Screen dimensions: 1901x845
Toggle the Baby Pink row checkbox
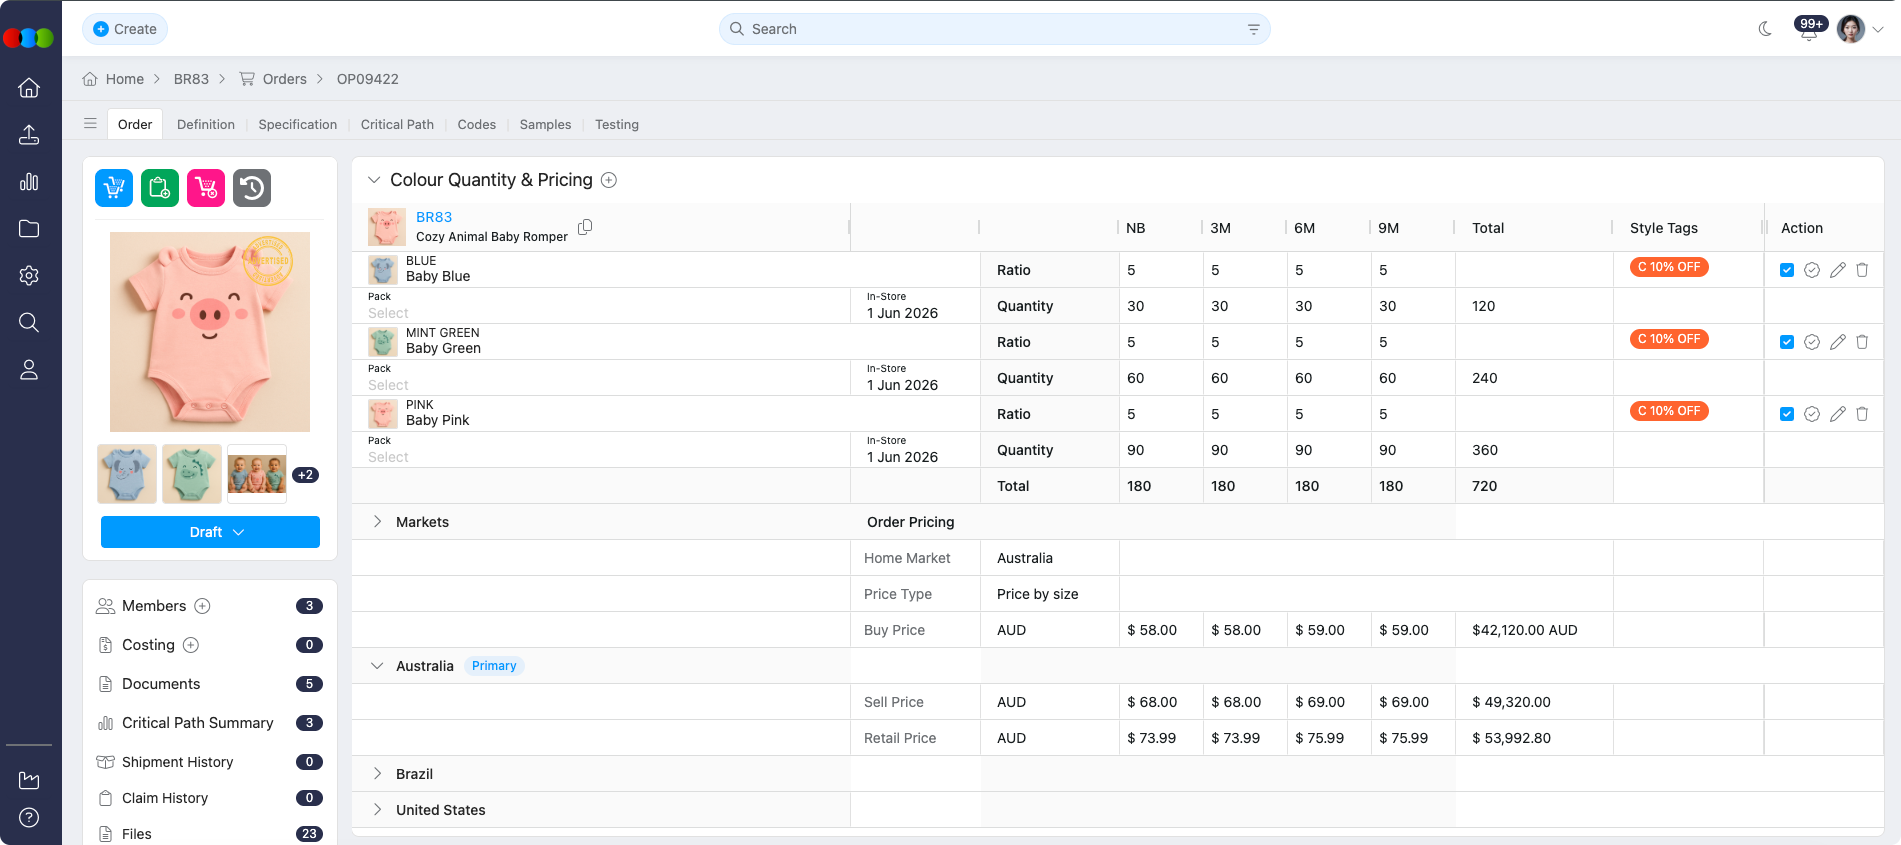1787,414
